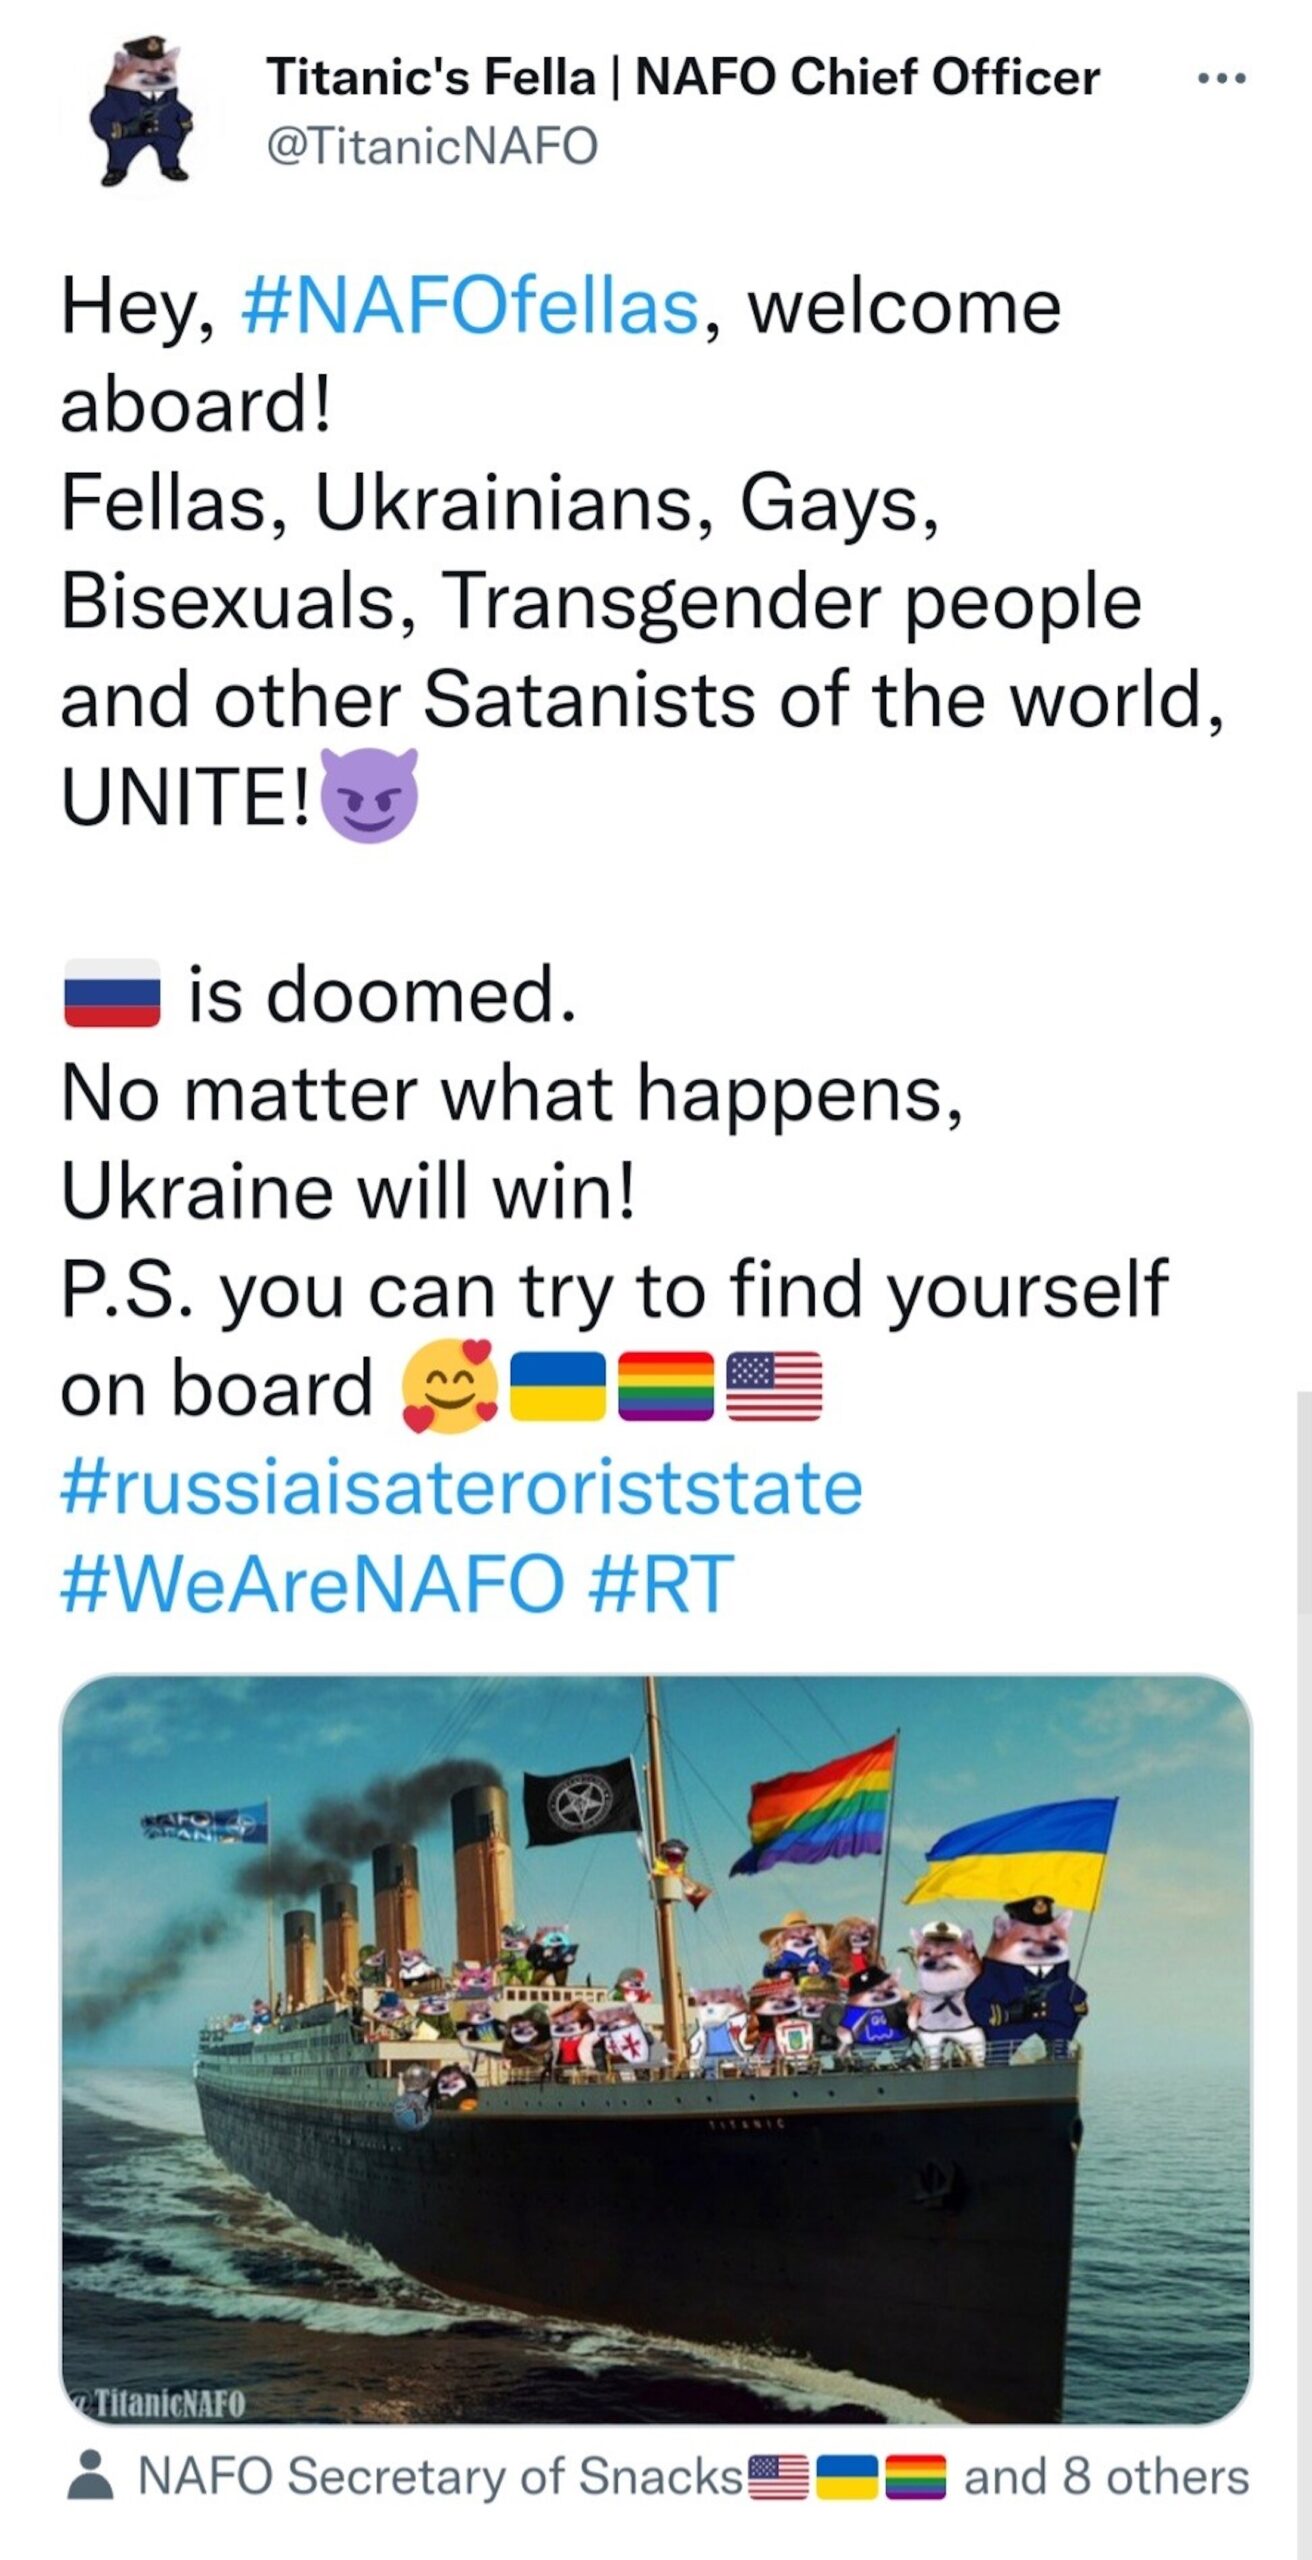Tap the Russian flag emoji
The image size is (1312, 2560).
[112, 993]
